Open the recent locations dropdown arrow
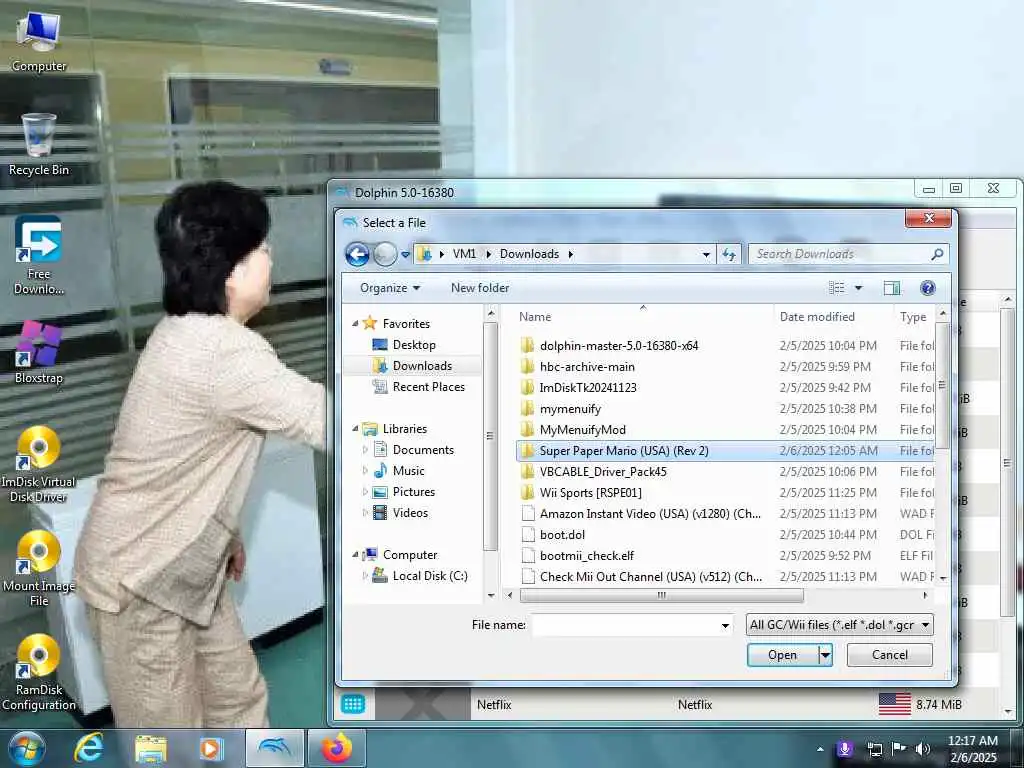This screenshot has height=768, width=1024. click(x=406, y=255)
